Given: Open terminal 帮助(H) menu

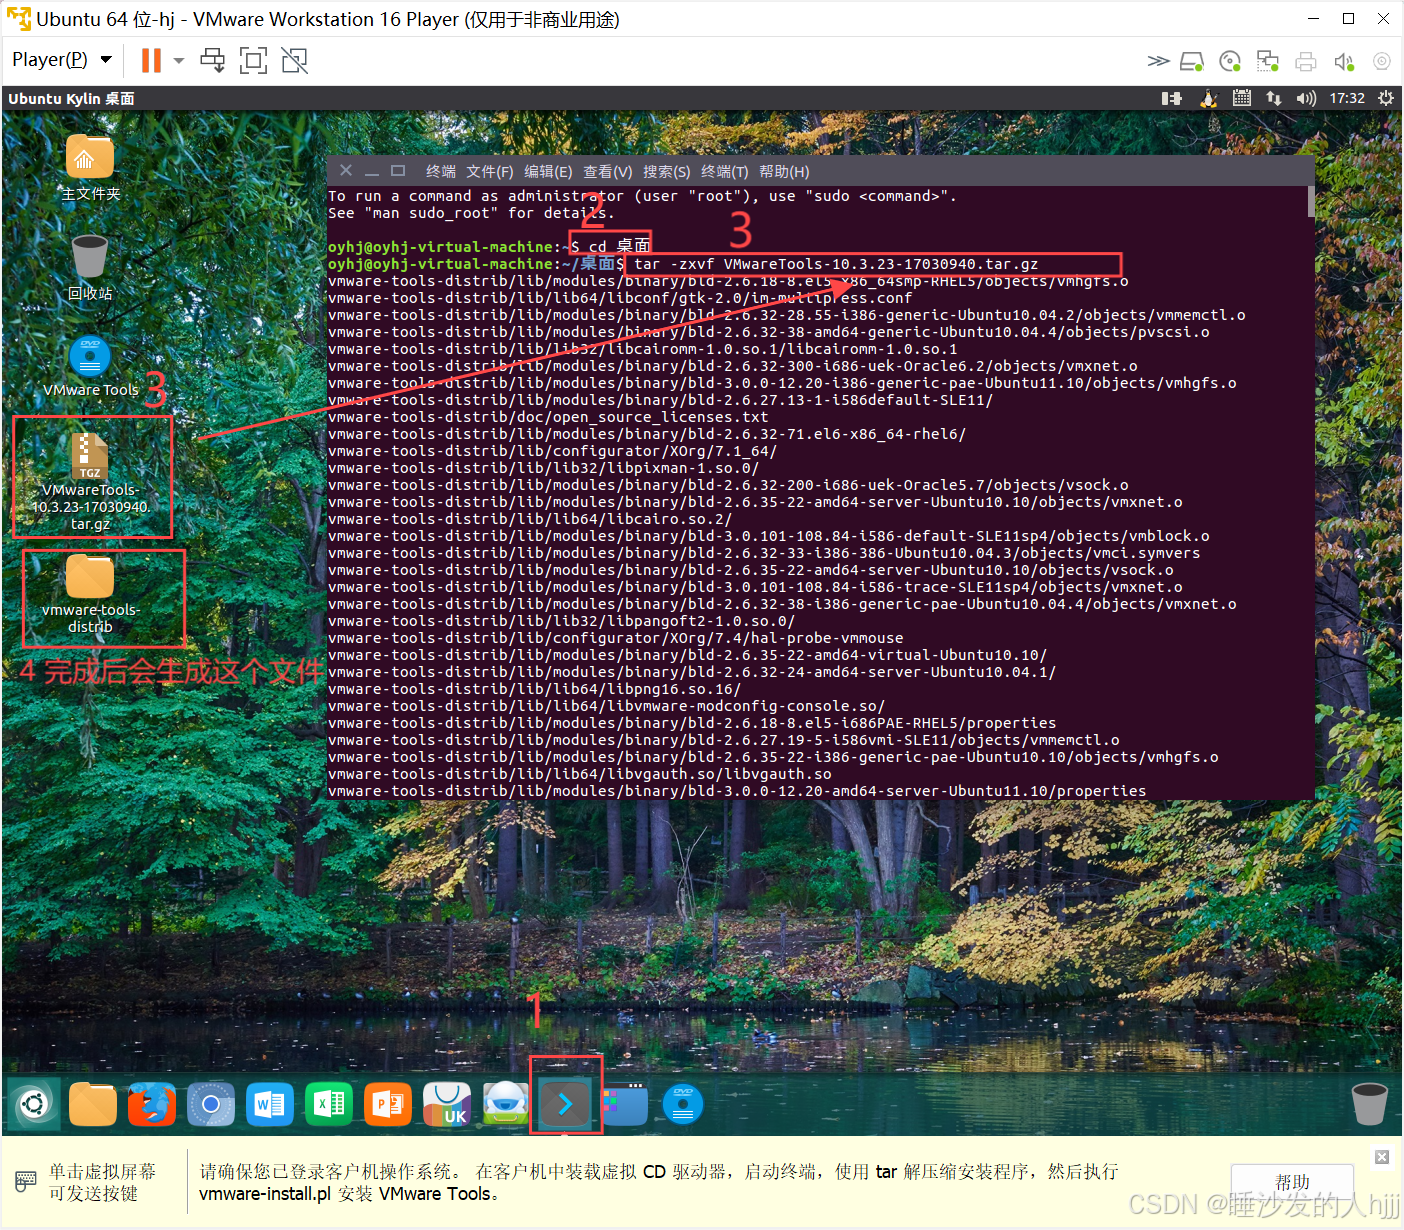Looking at the screenshot, I should [784, 172].
